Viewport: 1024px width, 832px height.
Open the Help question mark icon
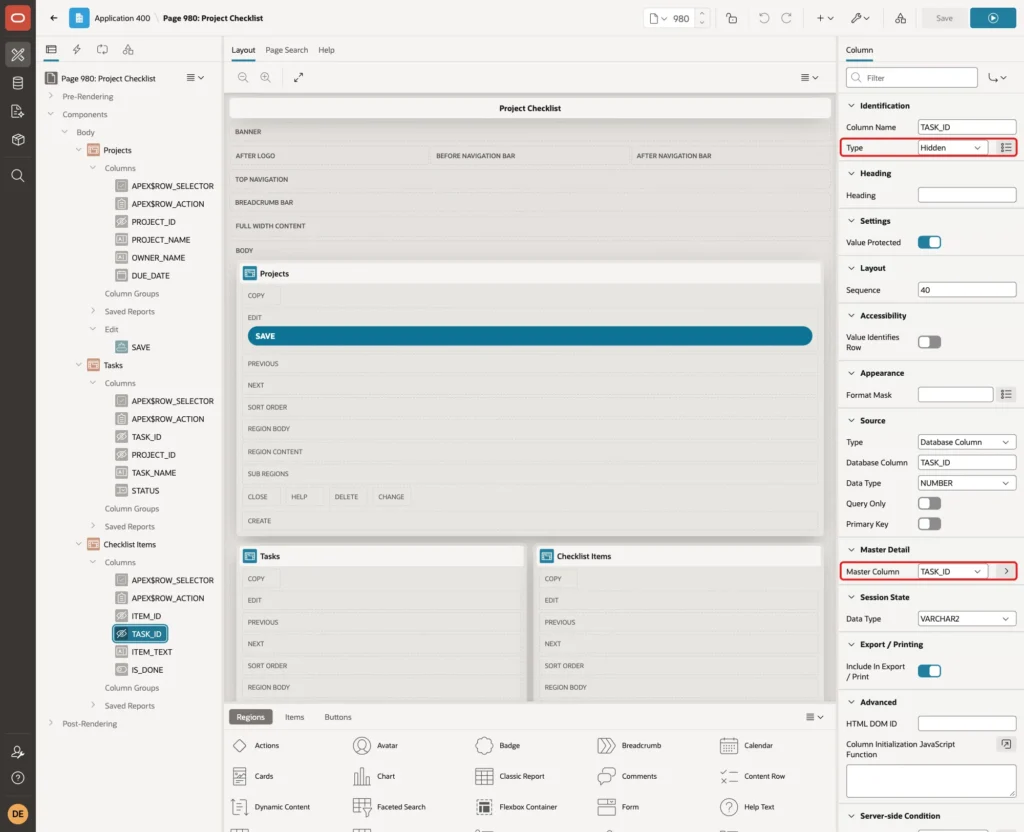coord(18,778)
